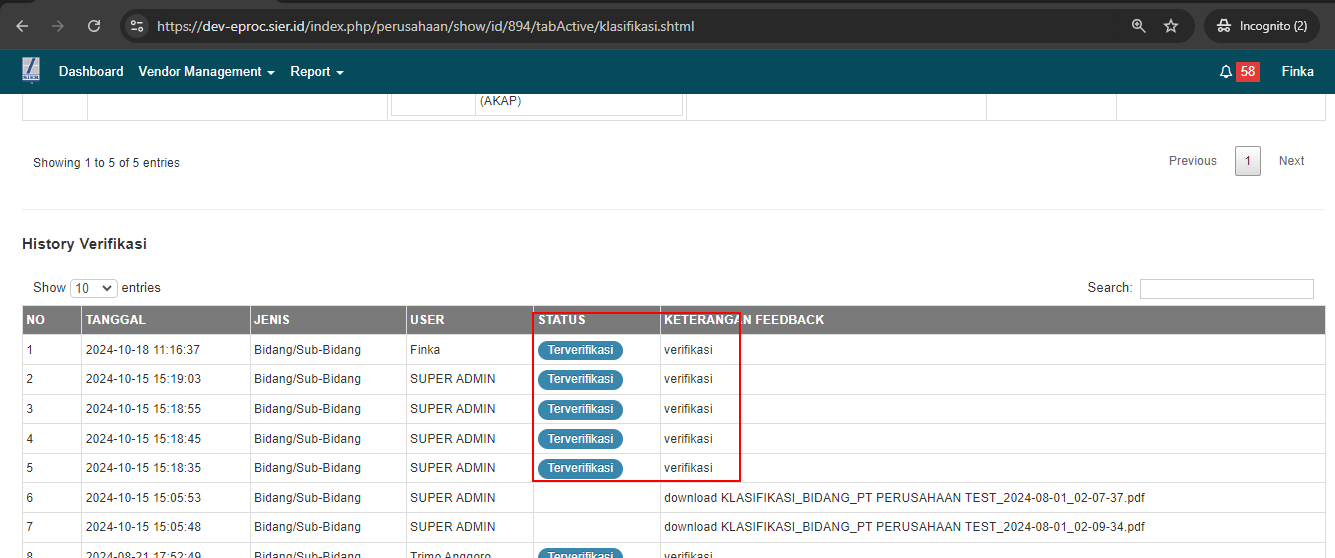Click the Previous pagination button
This screenshot has width=1335, height=558.
(1192, 161)
